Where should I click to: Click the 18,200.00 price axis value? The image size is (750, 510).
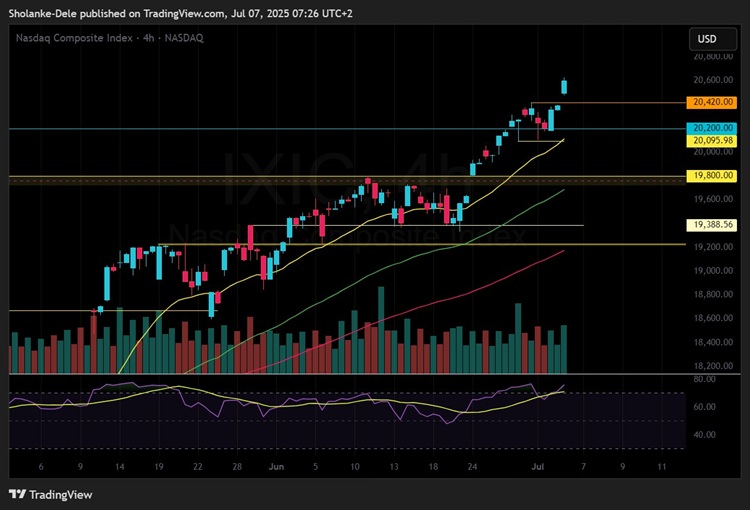tap(713, 366)
